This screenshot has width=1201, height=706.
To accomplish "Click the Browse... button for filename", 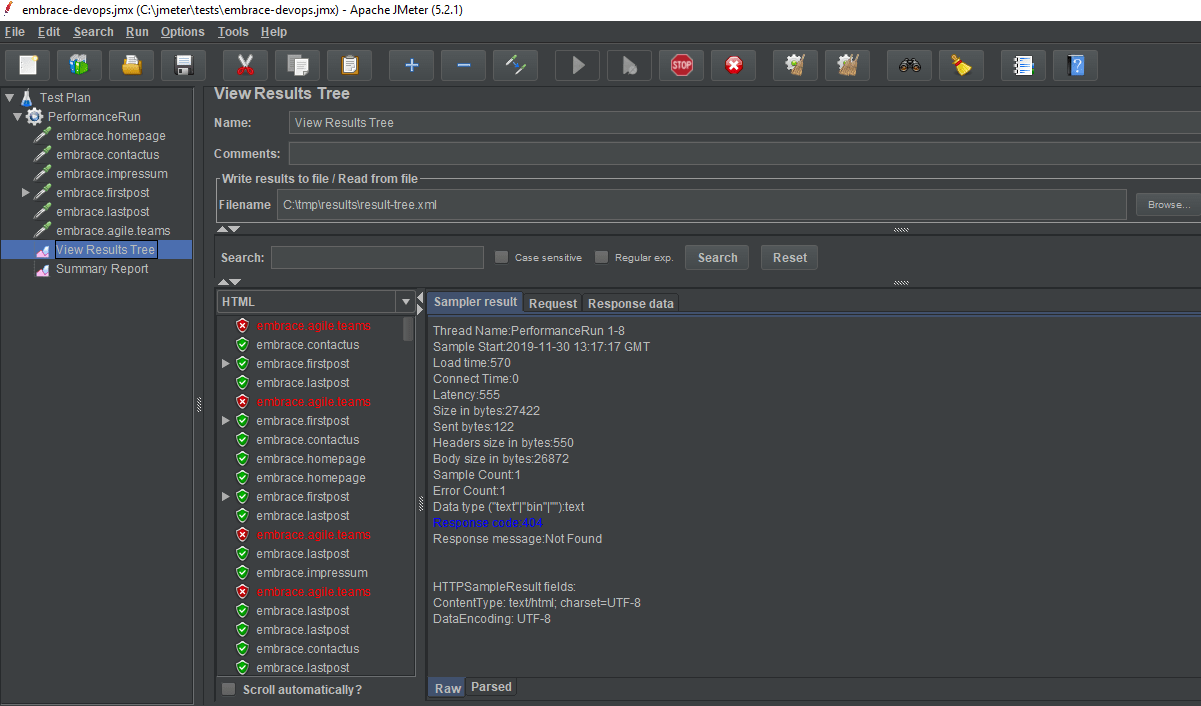I will [1168, 204].
